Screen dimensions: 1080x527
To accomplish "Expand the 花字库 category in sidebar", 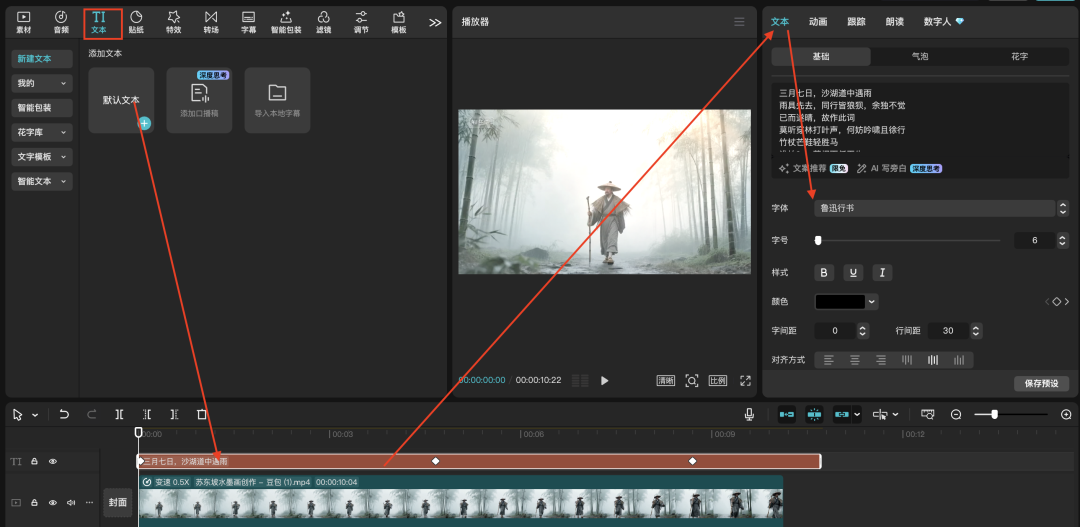I will pos(42,132).
